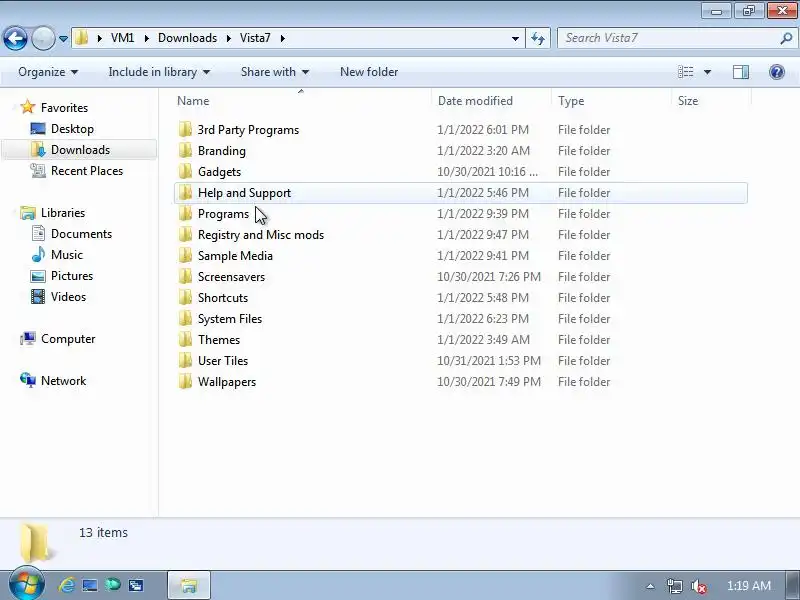Click VM1 in the address breadcrumb
The height and width of the screenshot is (600, 800).
pos(122,38)
